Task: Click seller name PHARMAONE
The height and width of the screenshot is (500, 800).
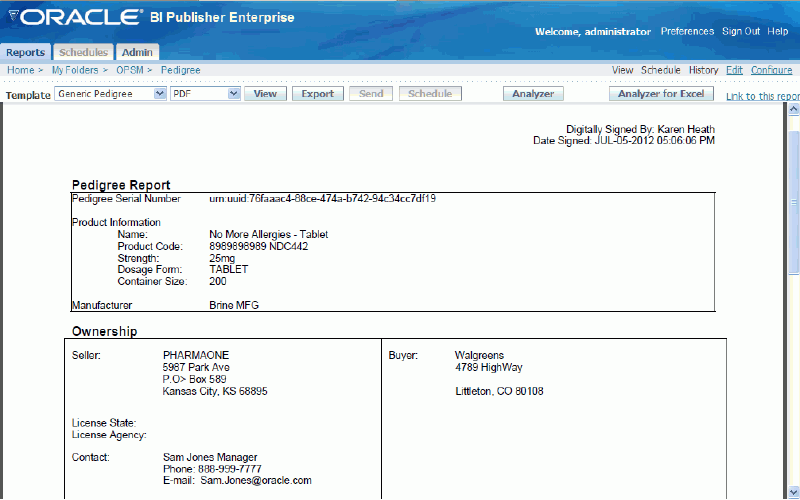Action: (196, 355)
